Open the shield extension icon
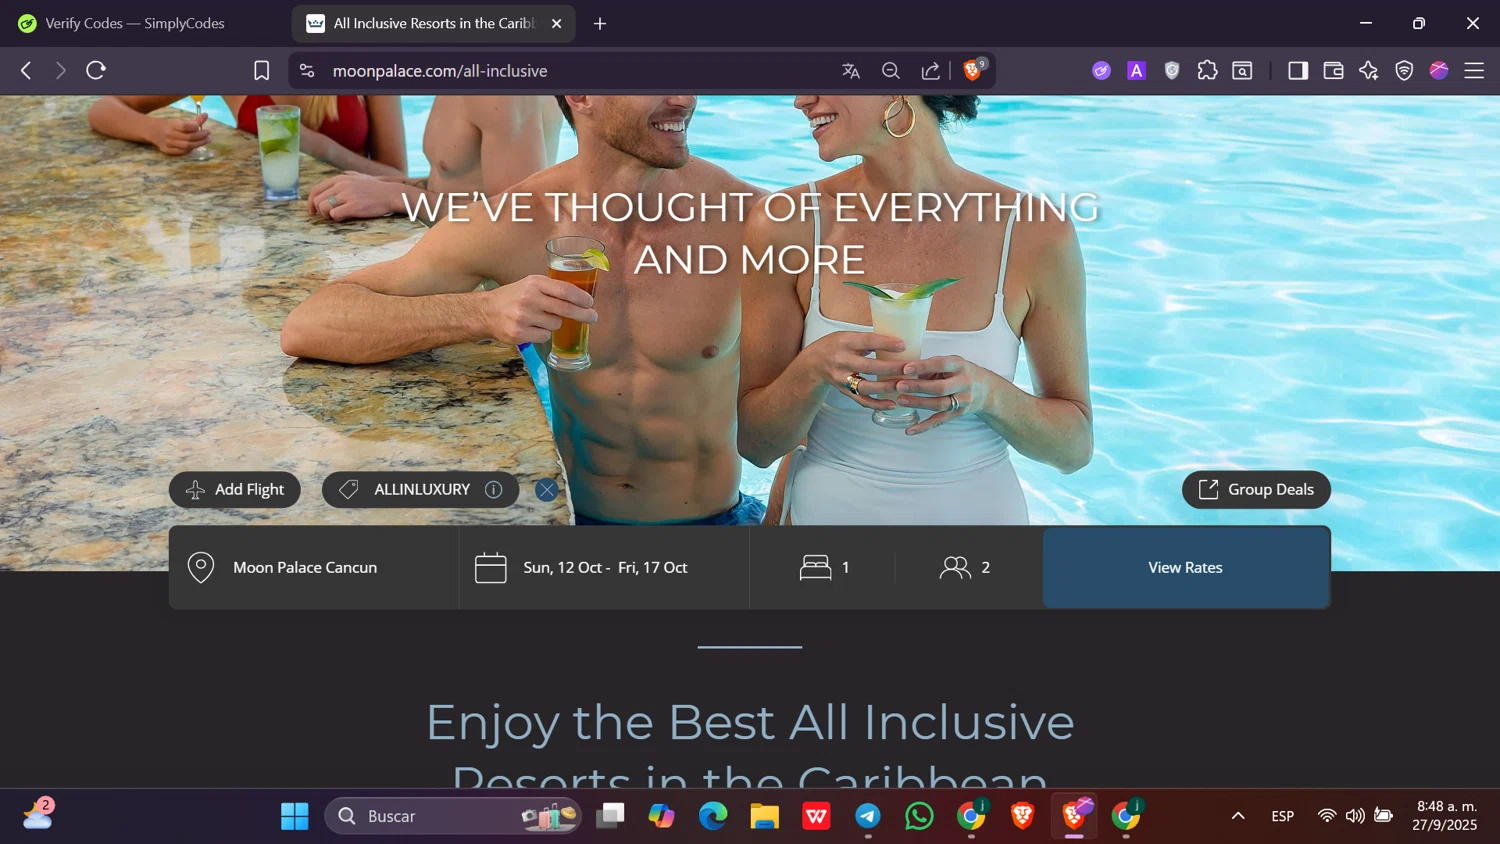The image size is (1500, 844). [1172, 70]
